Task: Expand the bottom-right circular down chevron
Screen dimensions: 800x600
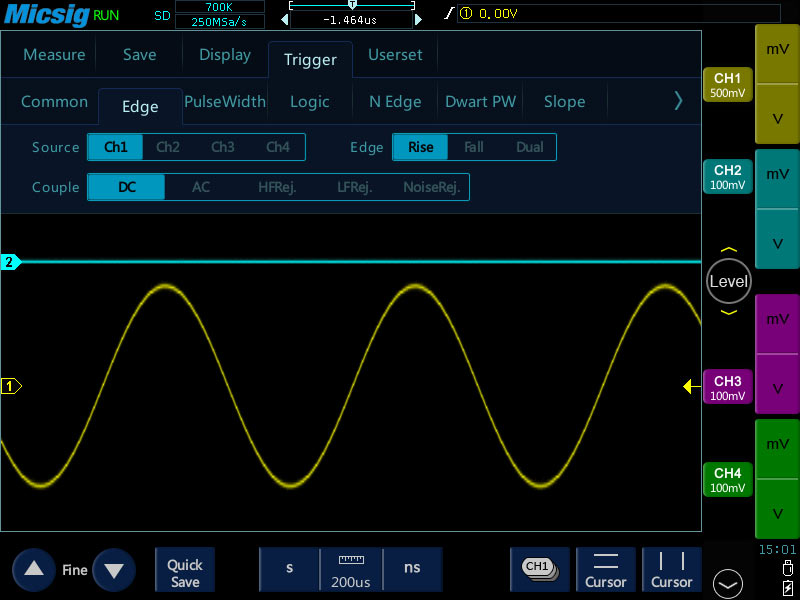Action: (x=727, y=583)
